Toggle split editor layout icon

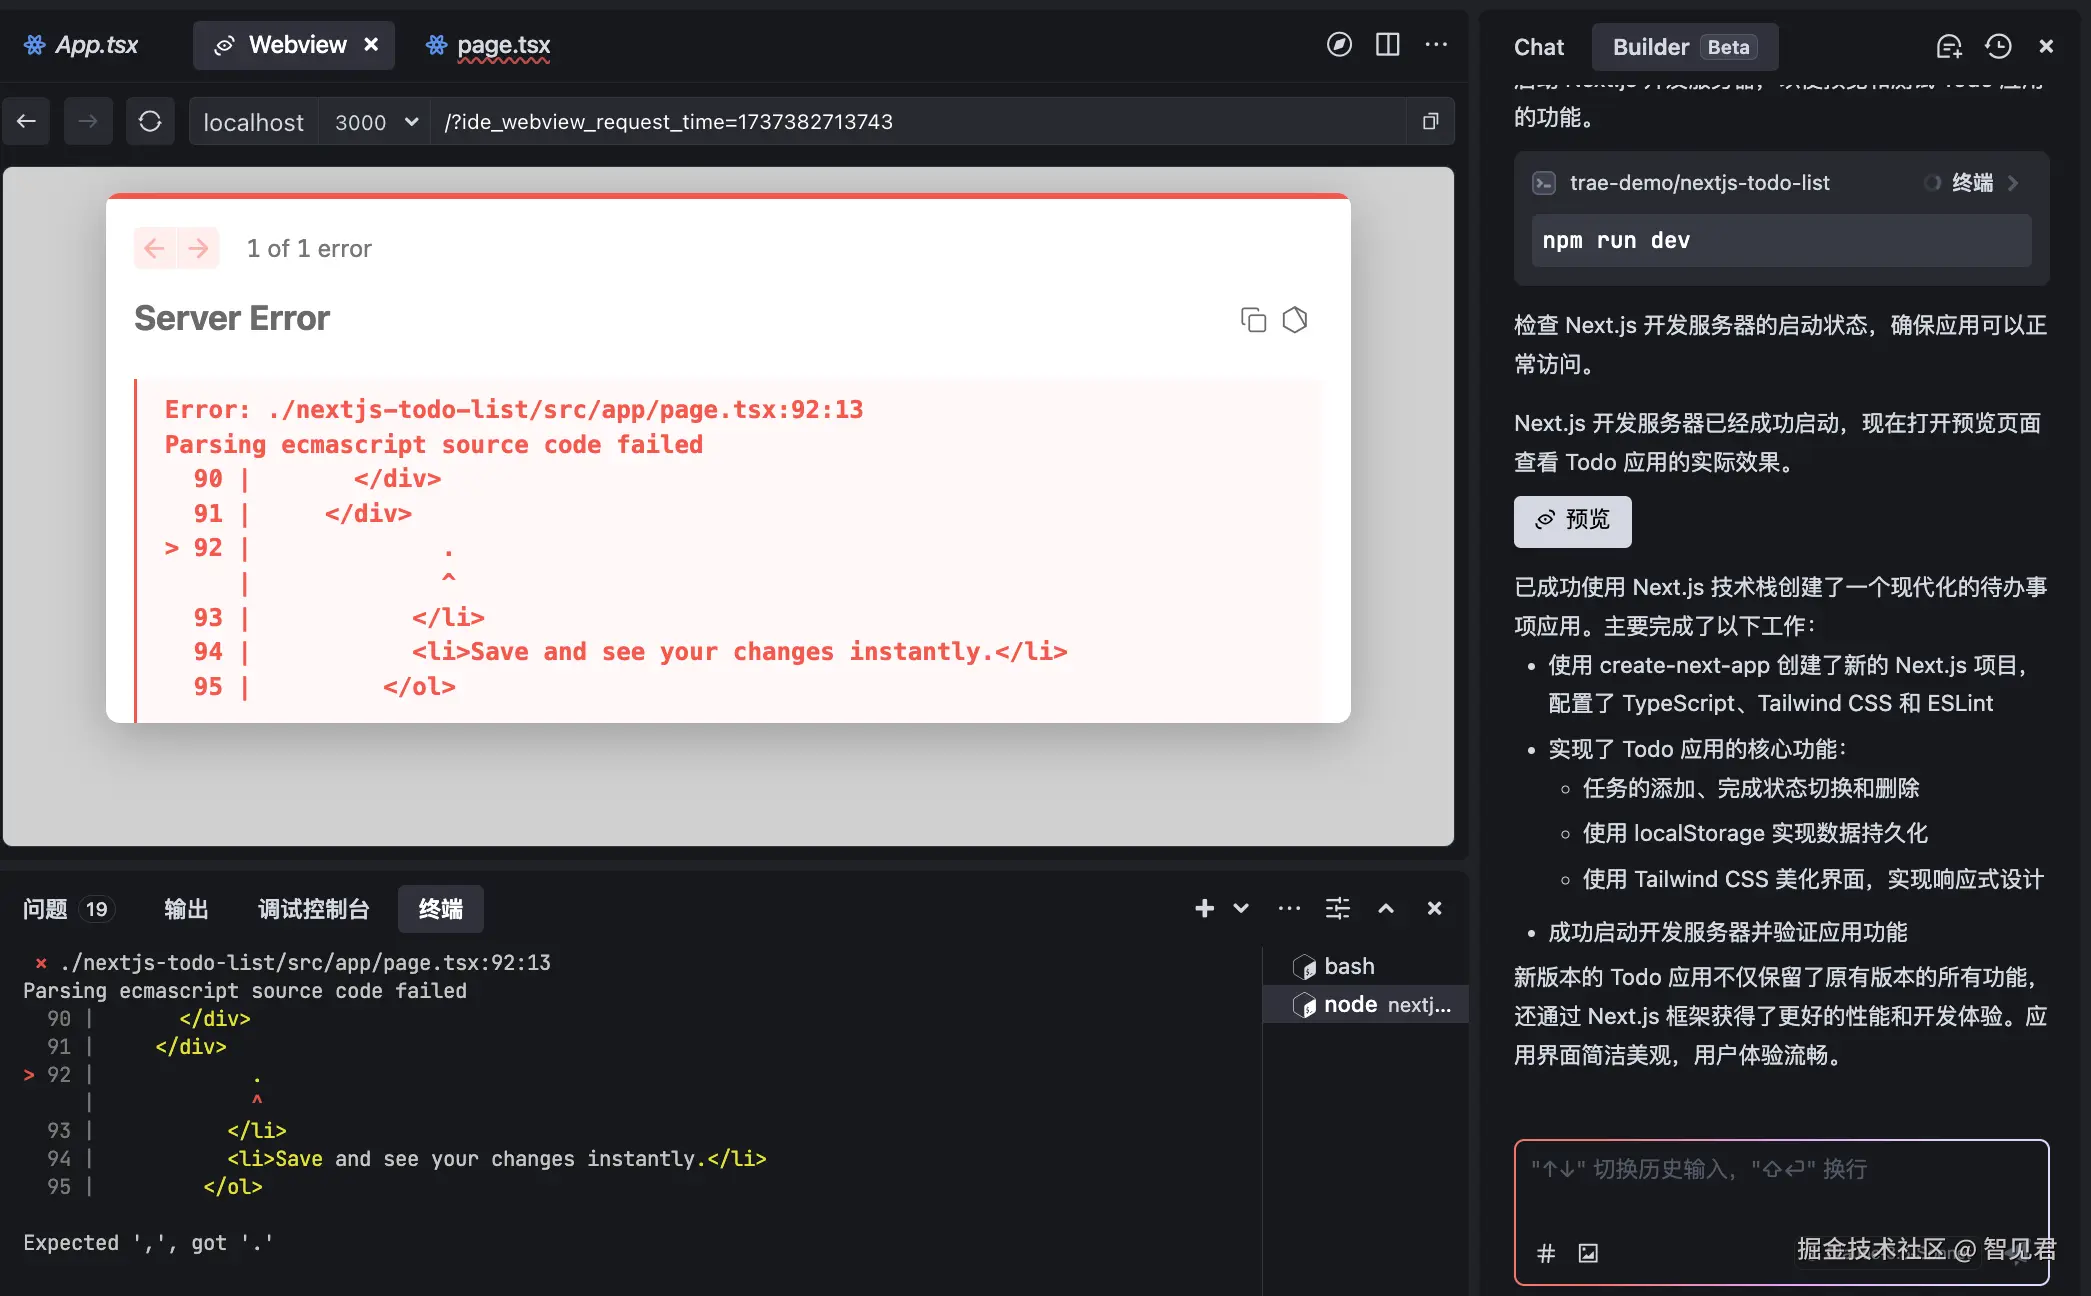[1387, 45]
